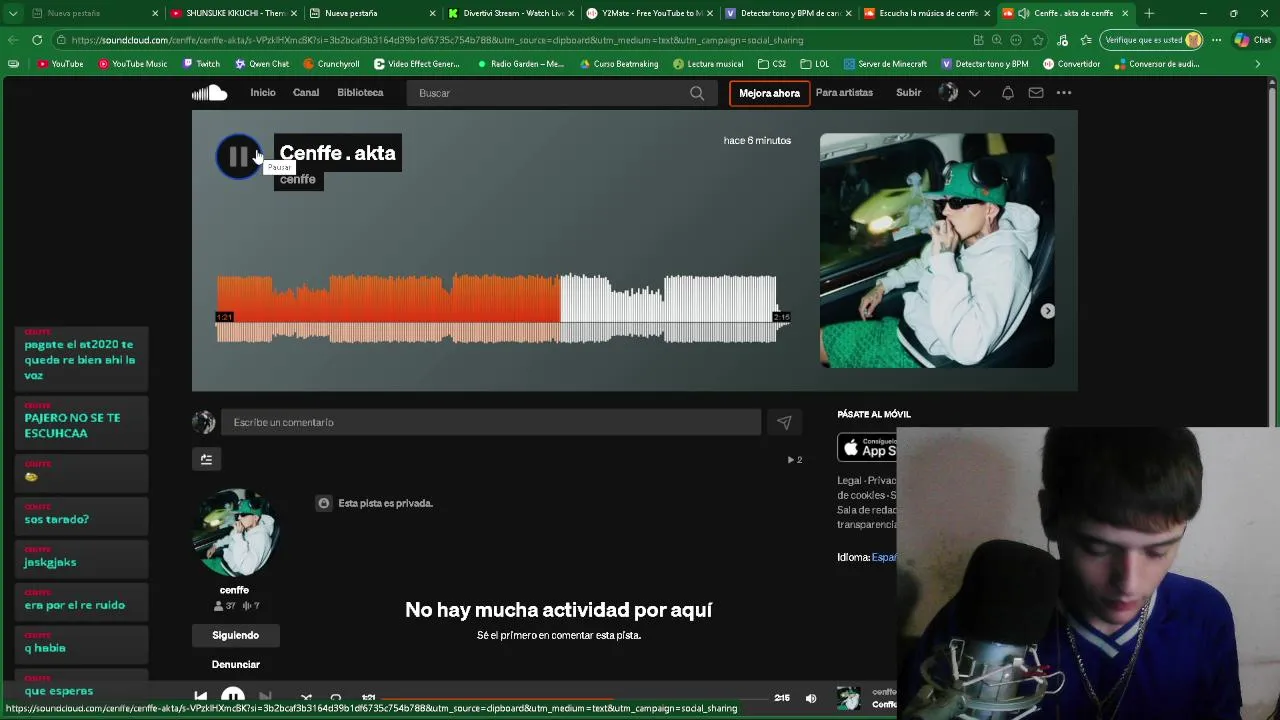
Task: Open the Server de Minecraft bookmark
Action: coord(885,64)
